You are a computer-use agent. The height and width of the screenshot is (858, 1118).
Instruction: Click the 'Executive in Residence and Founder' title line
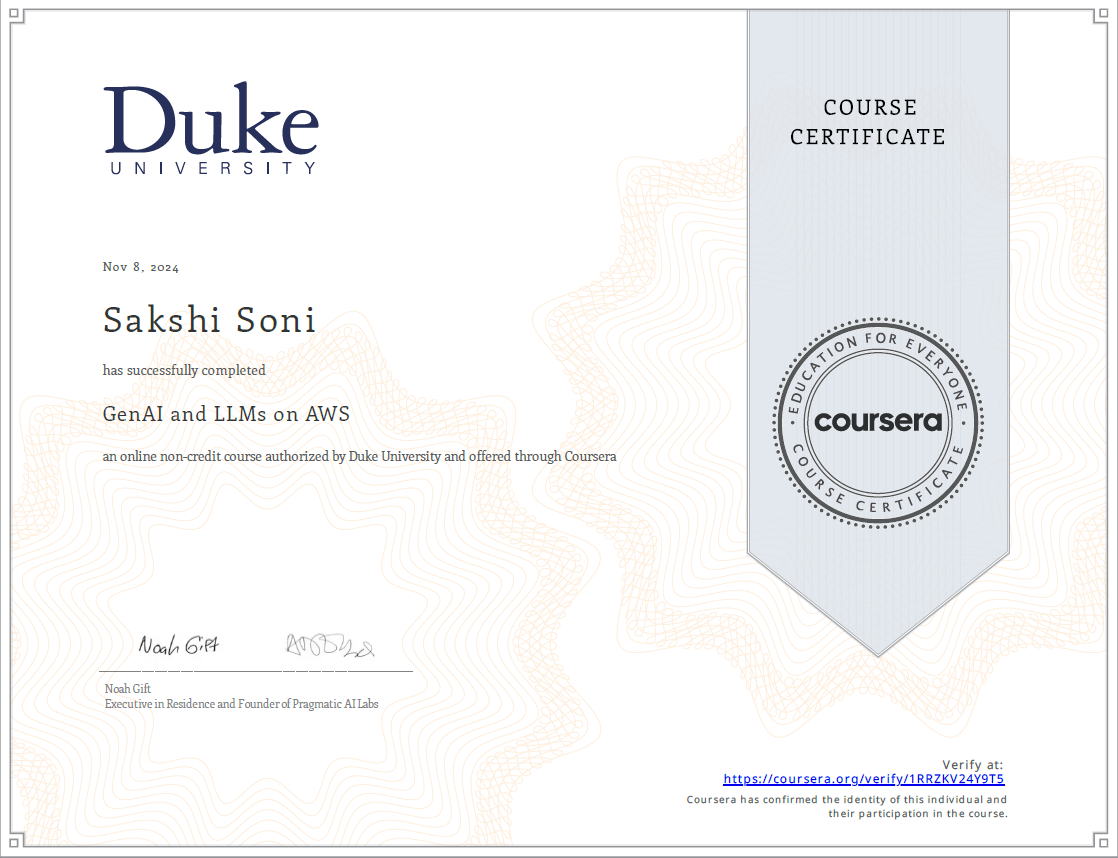[242, 704]
